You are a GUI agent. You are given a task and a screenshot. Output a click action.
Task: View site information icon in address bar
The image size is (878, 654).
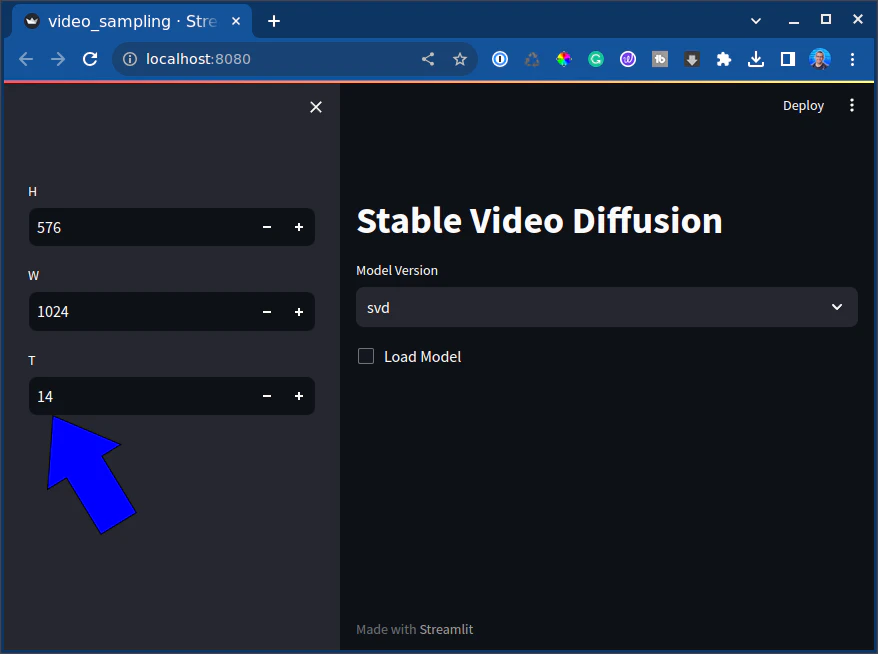130,59
